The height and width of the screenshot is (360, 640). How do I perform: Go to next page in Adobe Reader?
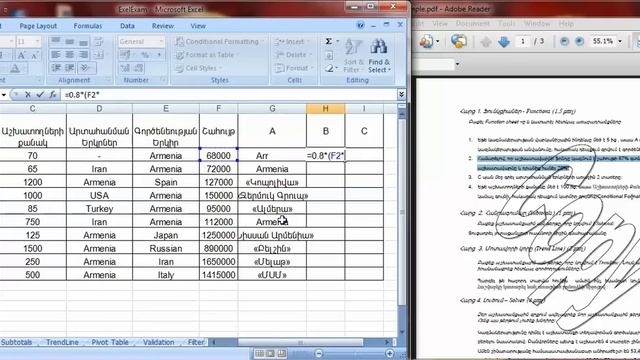coord(504,41)
